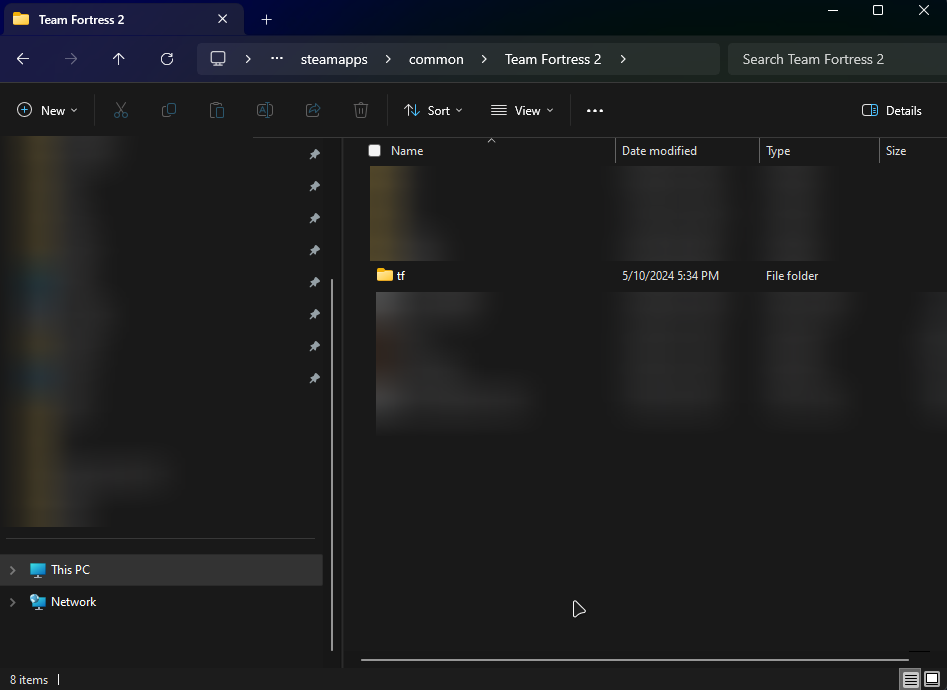The image size is (947, 690).
Task: Toggle the Details pane
Action: click(891, 111)
